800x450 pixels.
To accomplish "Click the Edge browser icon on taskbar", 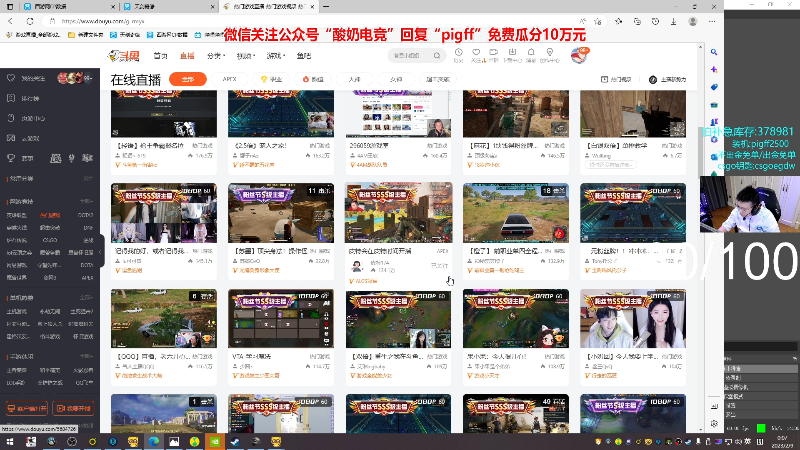I will [154, 441].
